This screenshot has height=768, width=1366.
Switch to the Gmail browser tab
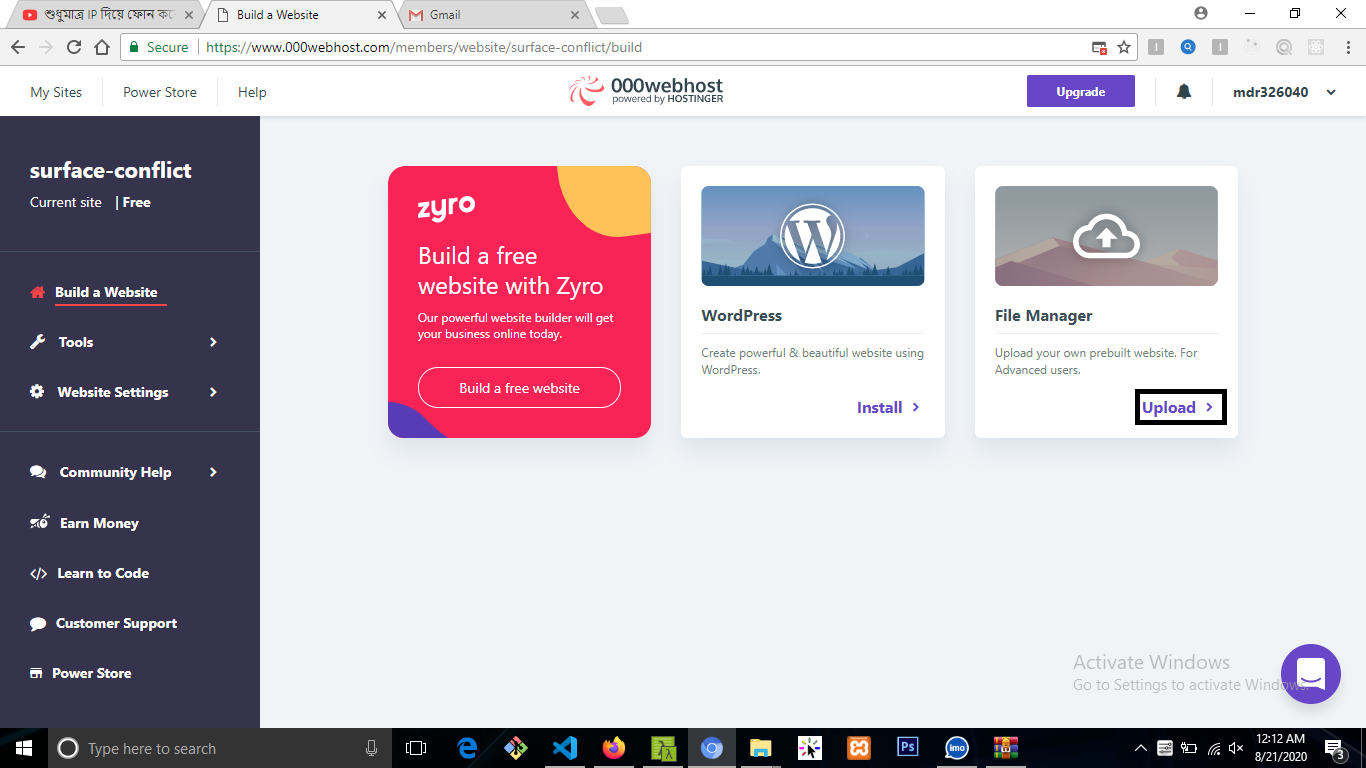click(491, 15)
